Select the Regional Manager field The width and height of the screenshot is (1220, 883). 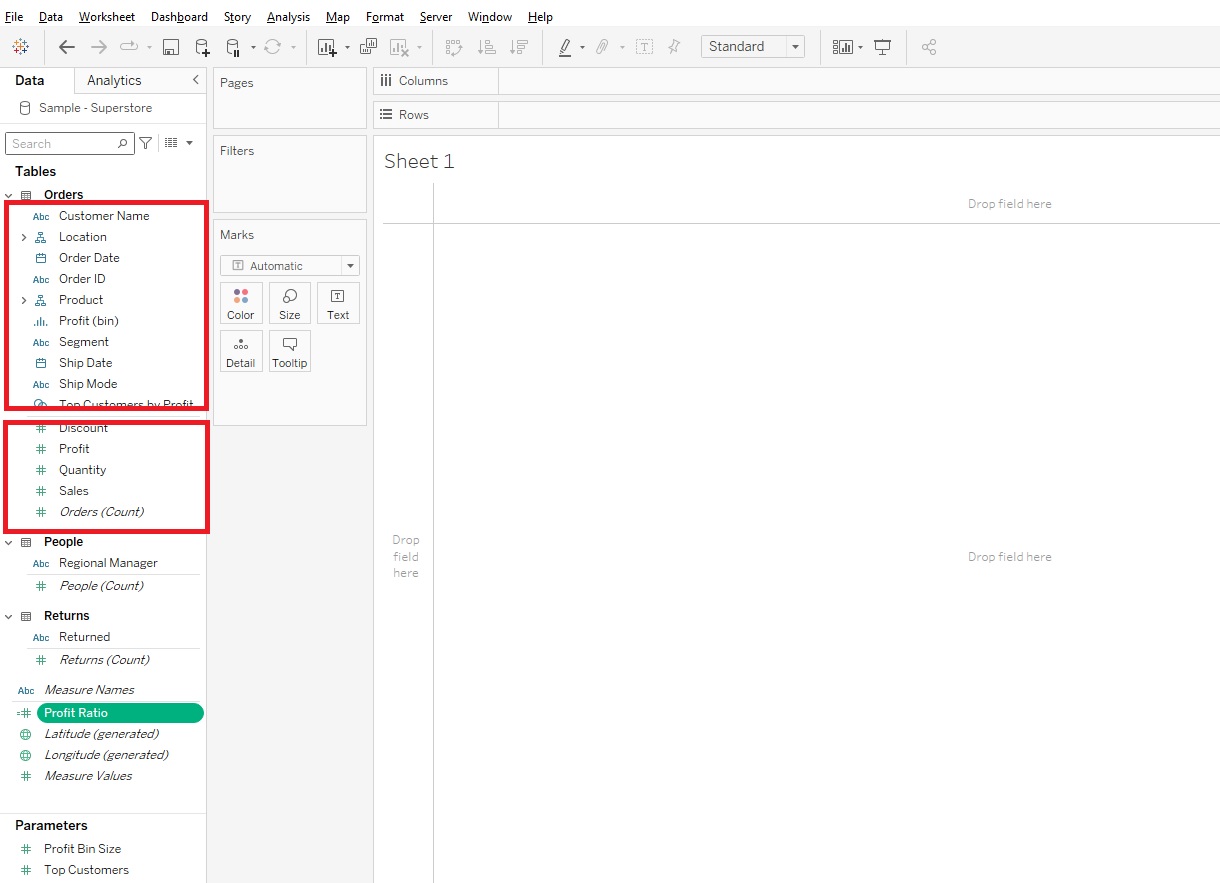tap(108, 563)
